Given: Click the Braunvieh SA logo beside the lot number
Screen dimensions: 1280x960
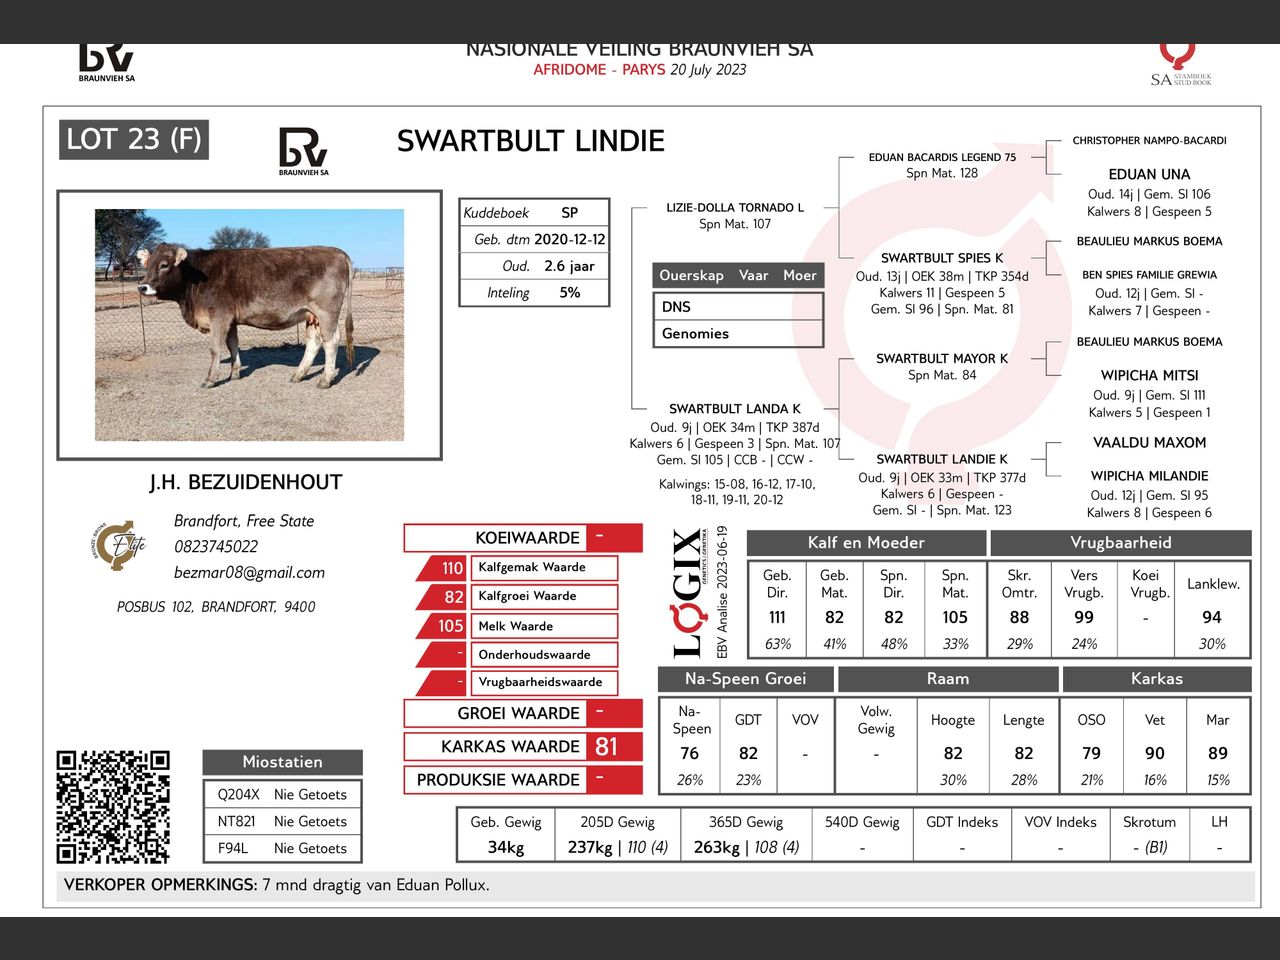Looking at the screenshot, I should point(304,152).
